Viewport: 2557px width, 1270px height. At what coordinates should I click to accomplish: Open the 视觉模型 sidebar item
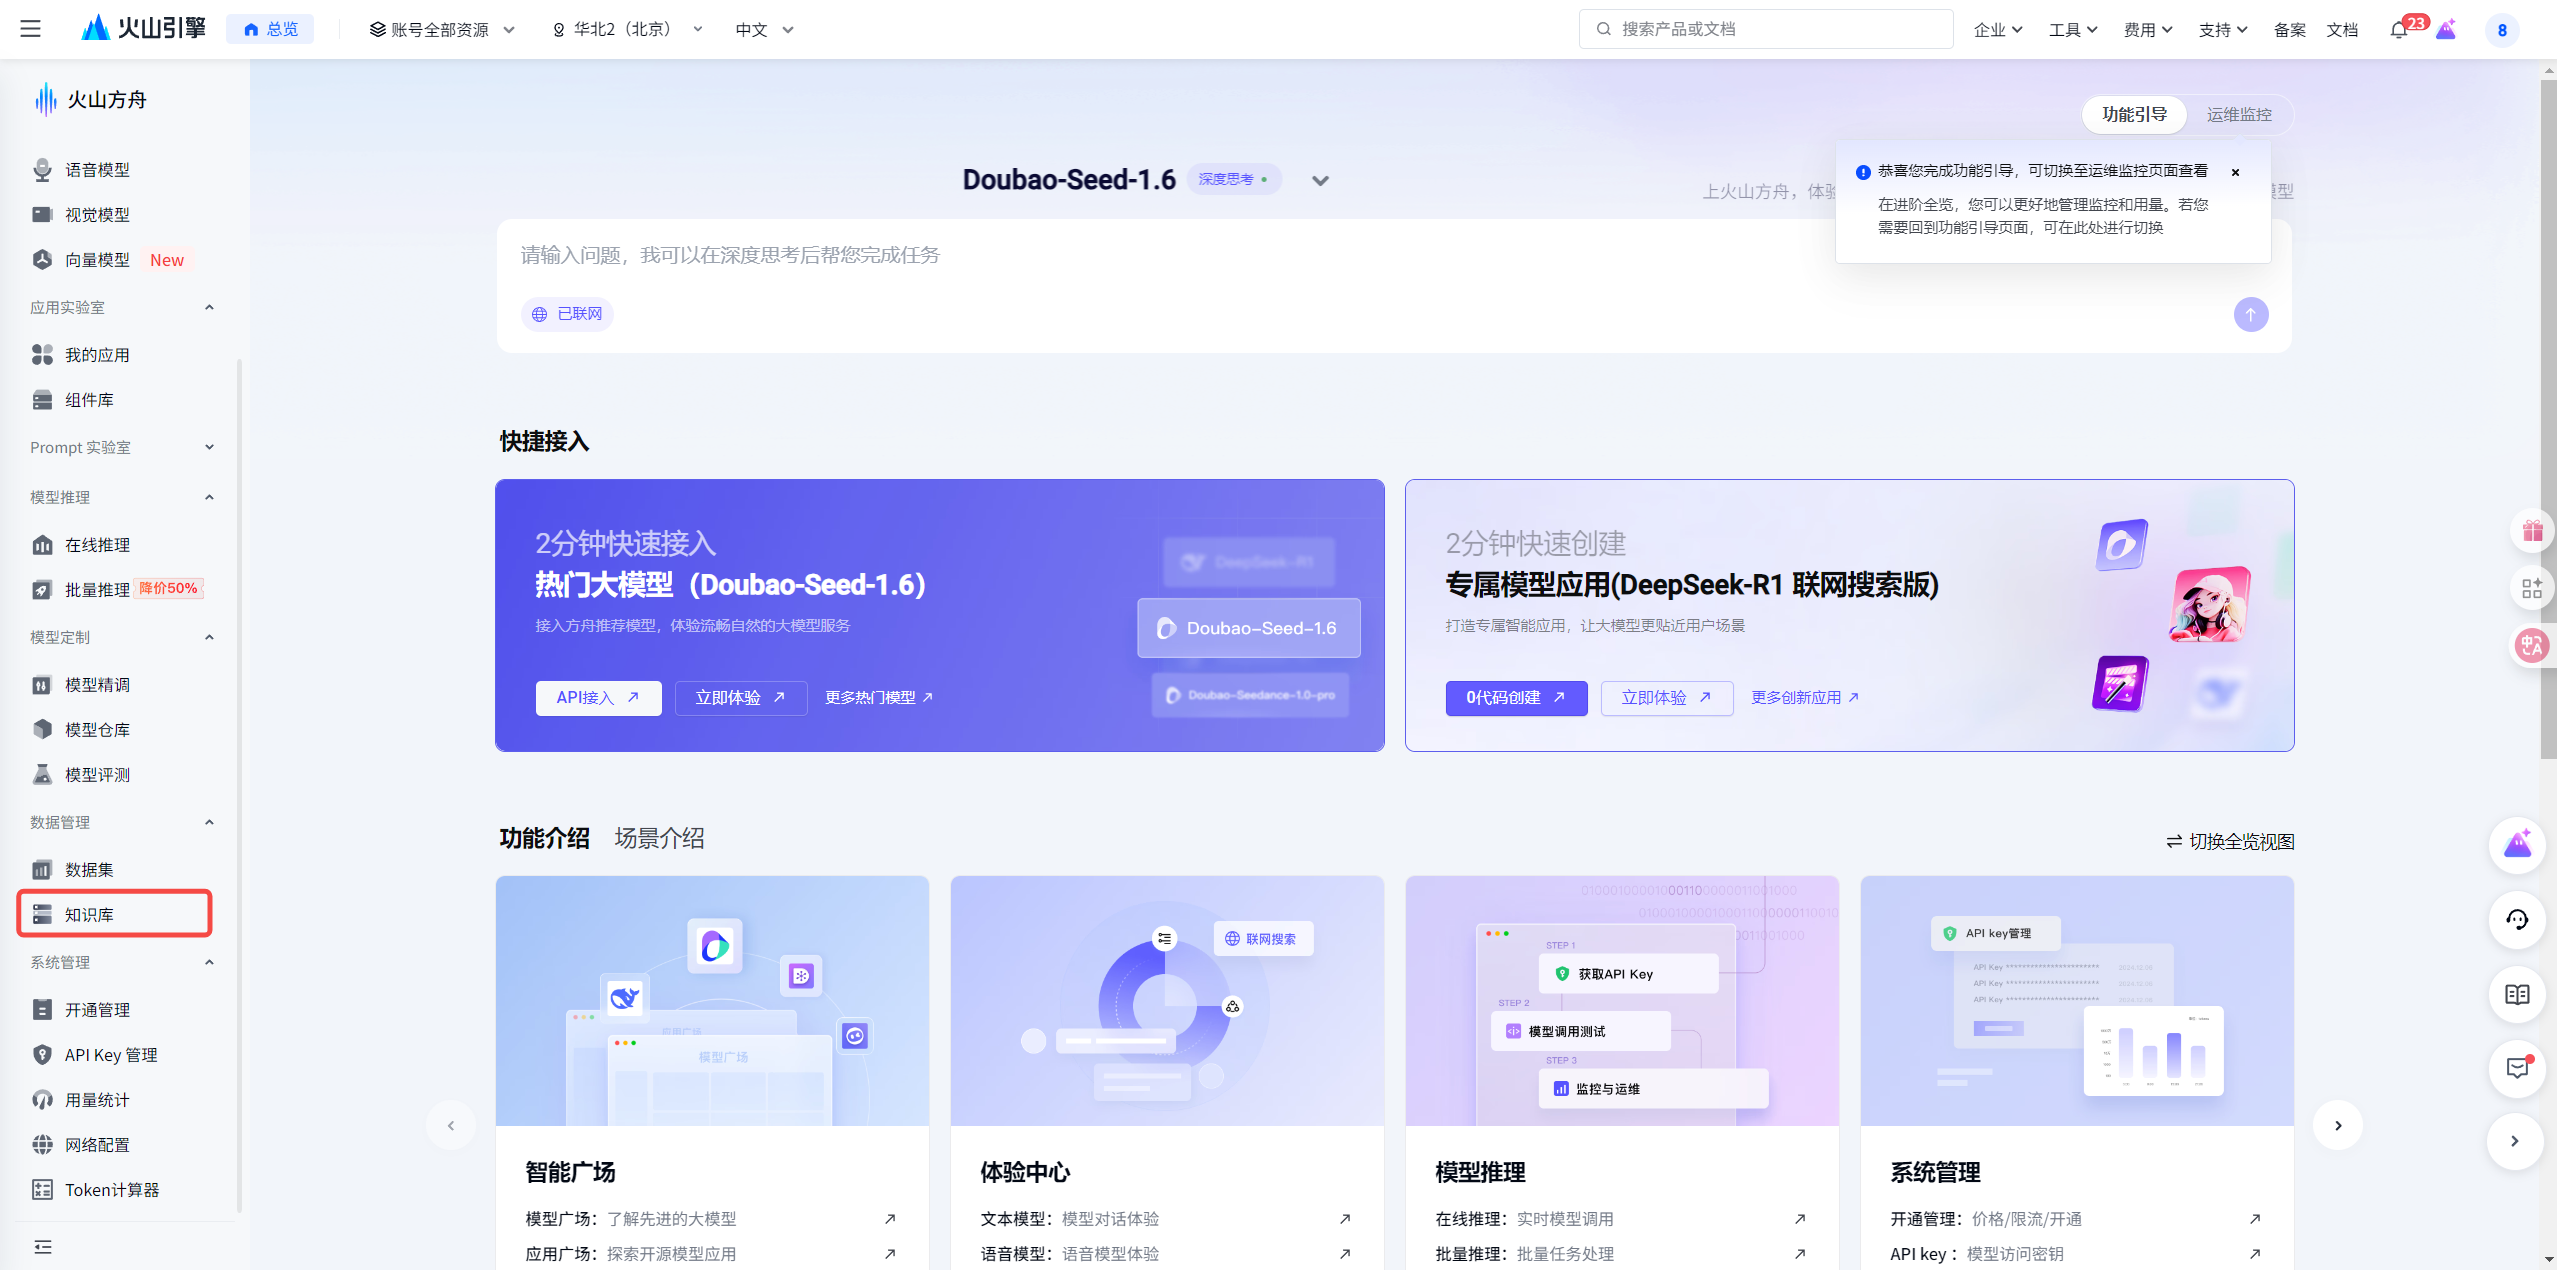point(97,215)
